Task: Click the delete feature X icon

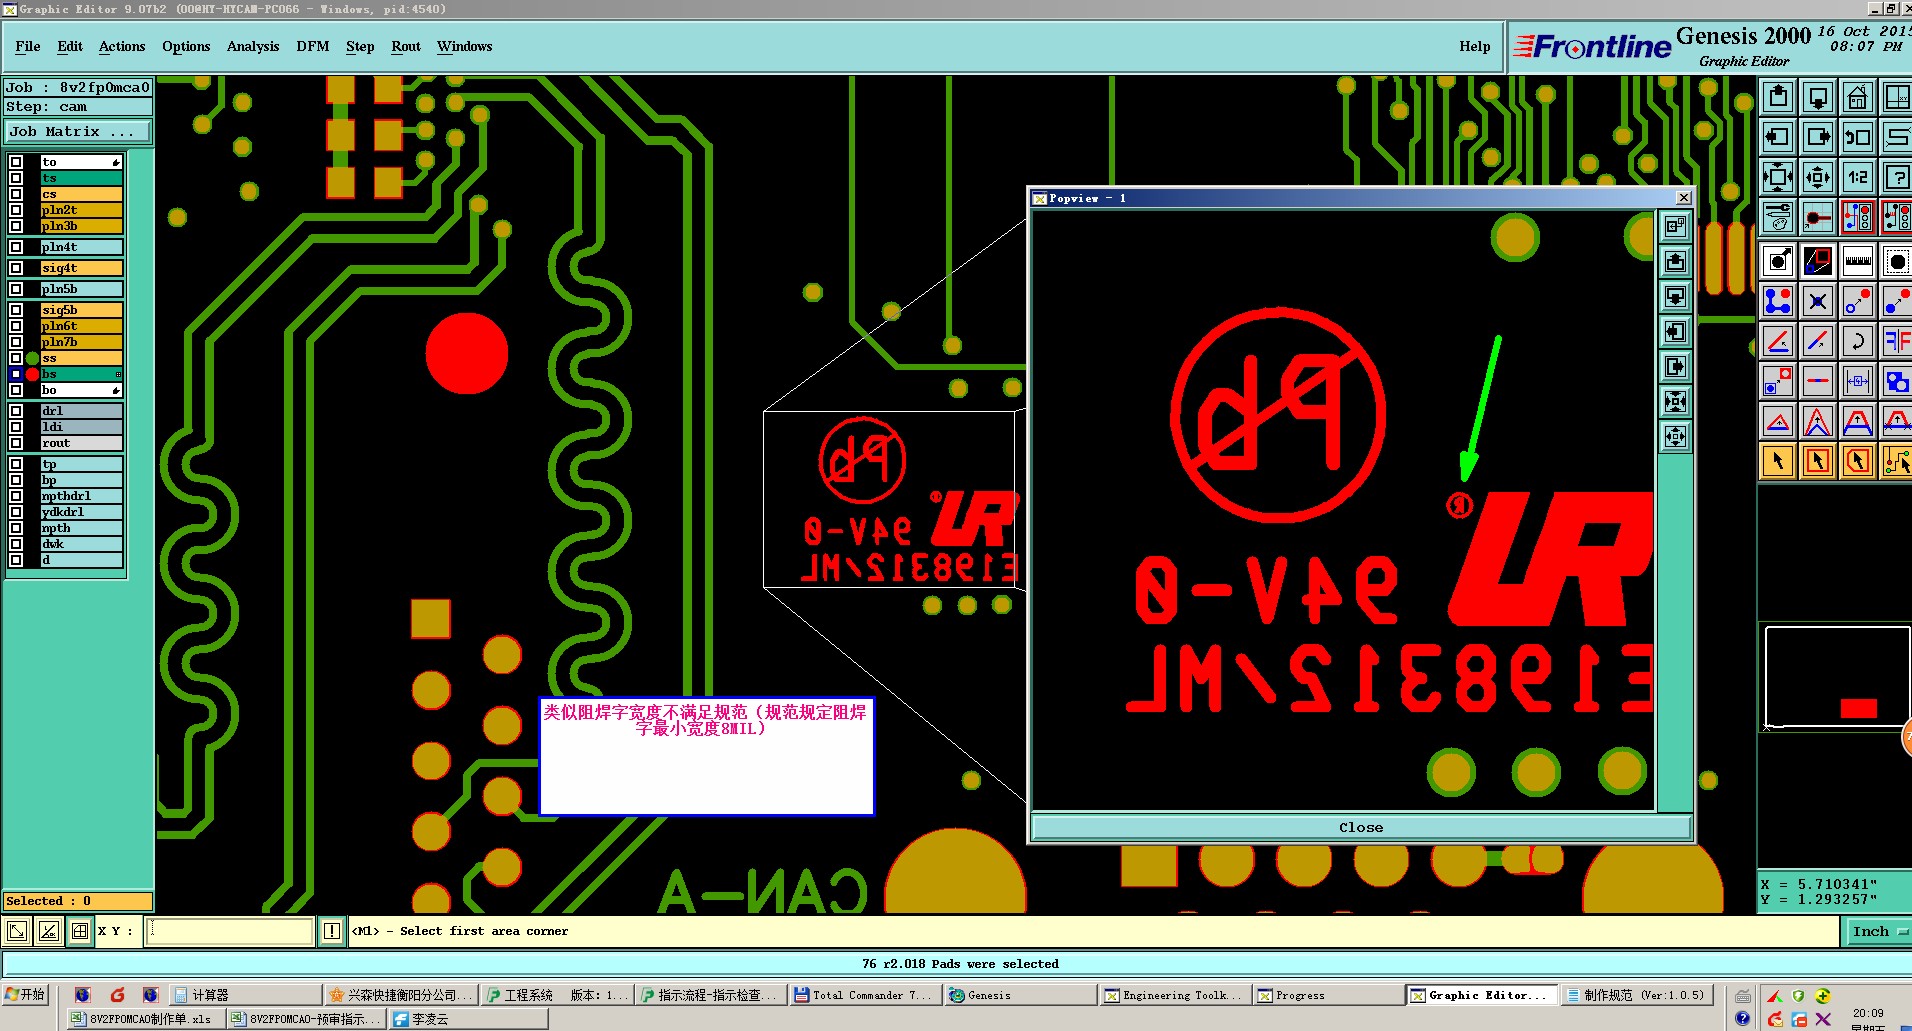Action: [x=1818, y=301]
